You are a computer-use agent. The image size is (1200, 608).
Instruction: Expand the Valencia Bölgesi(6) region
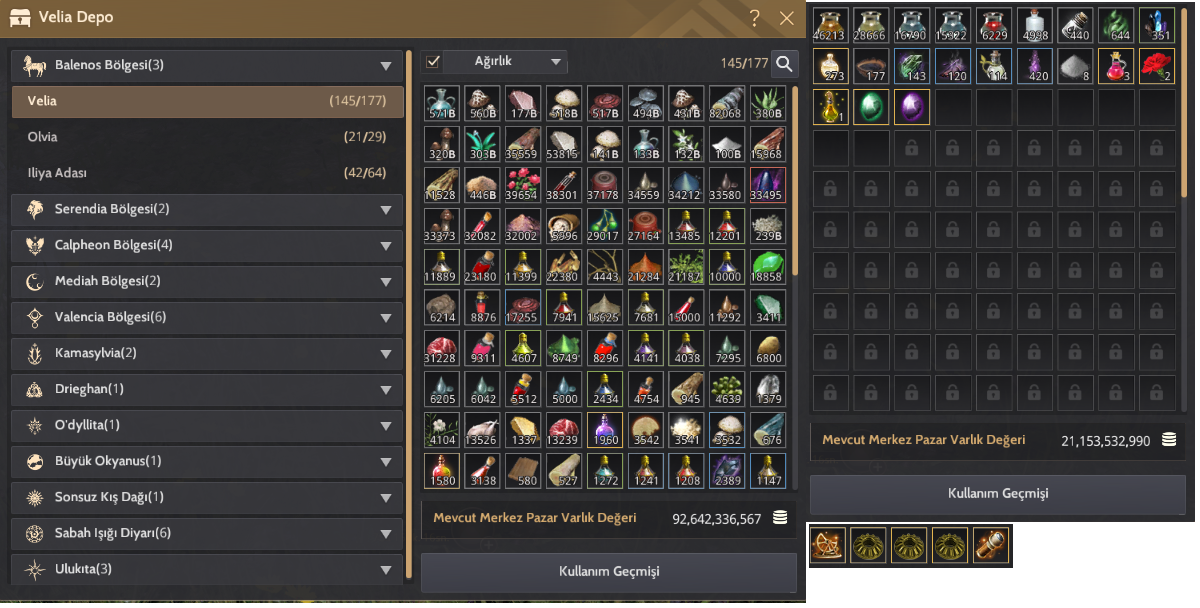click(207, 318)
